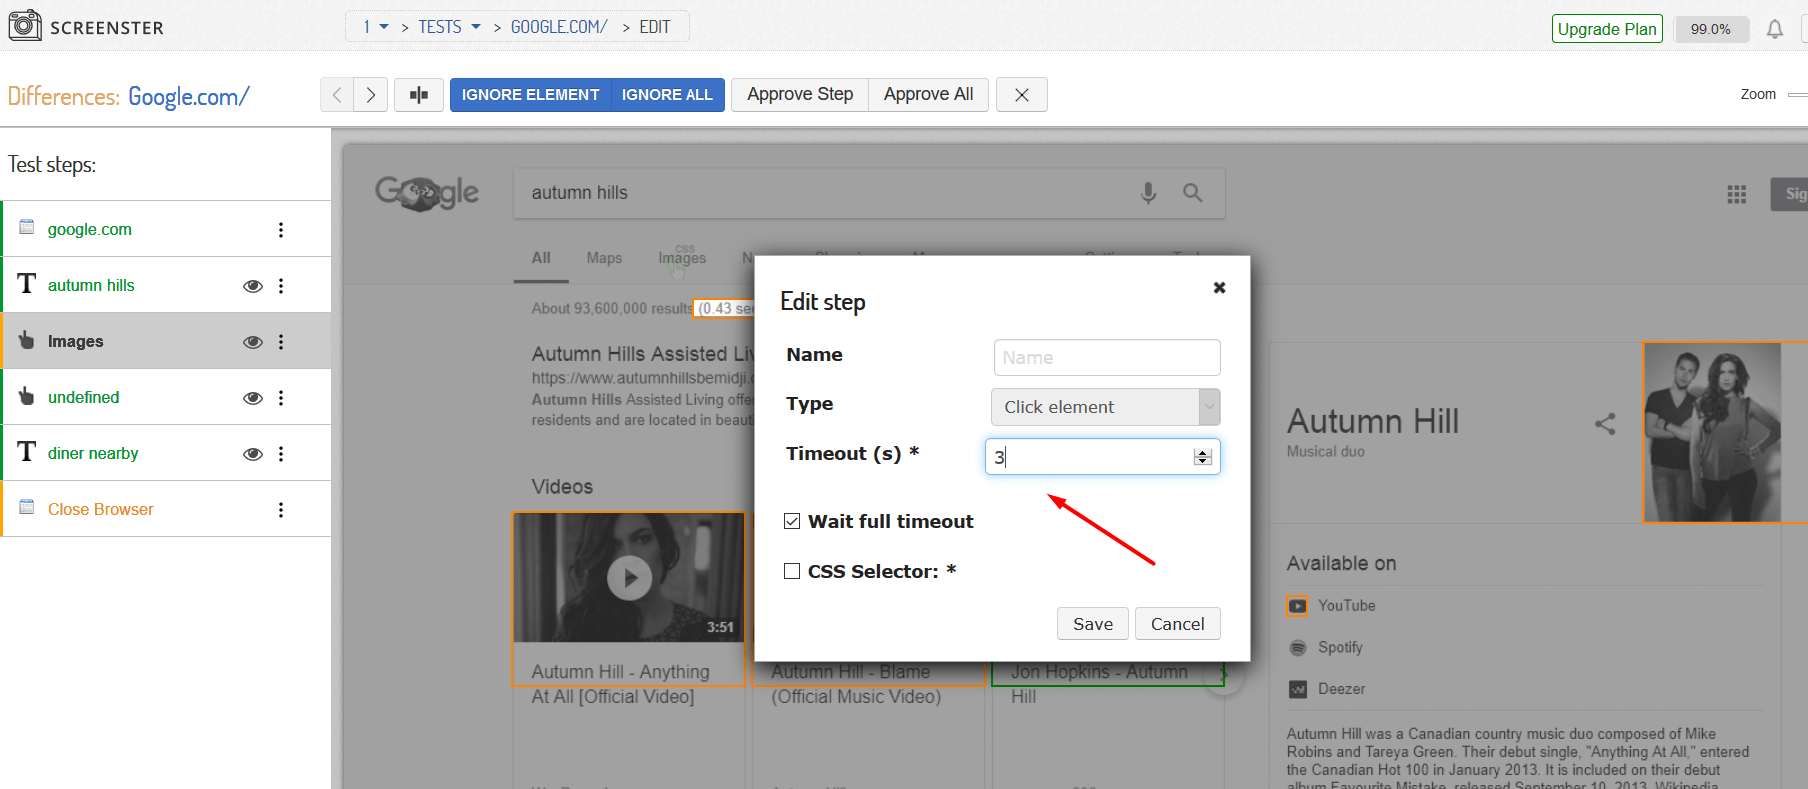Select the Maps search tab
Viewport: 1808px width, 789px height.
(x=604, y=258)
